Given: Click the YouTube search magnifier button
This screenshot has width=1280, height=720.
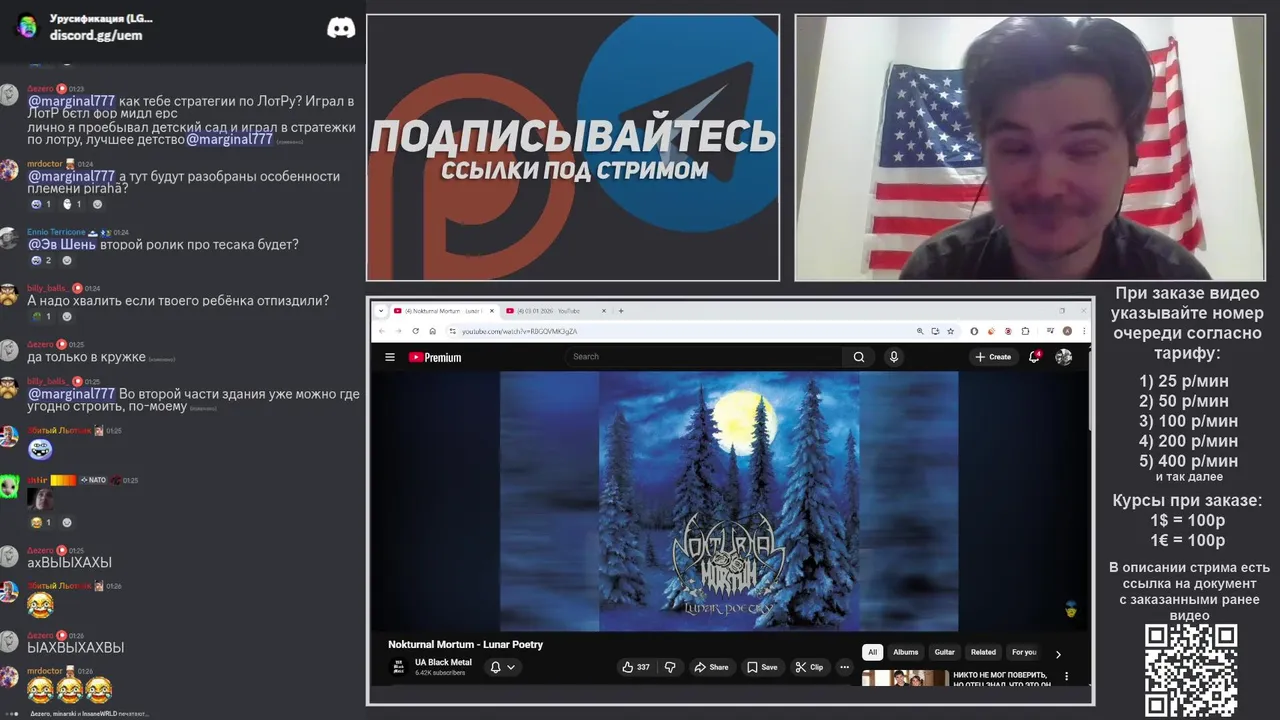Looking at the screenshot, I should coord(859,357).
